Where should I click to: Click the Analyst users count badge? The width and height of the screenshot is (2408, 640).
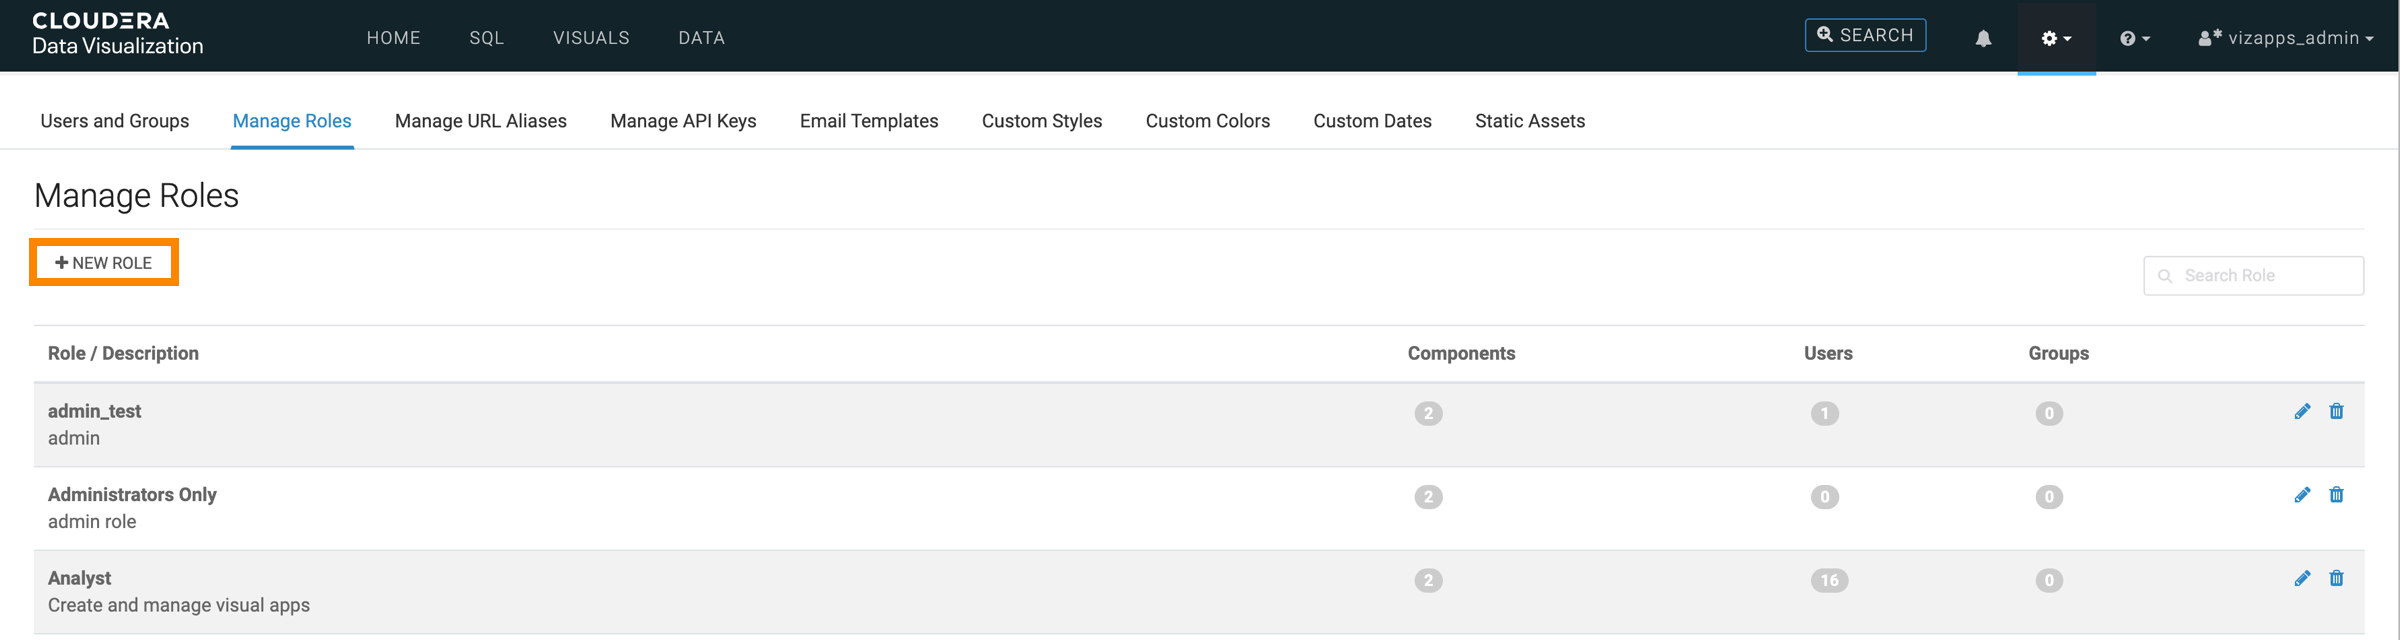click(1828, 581)
